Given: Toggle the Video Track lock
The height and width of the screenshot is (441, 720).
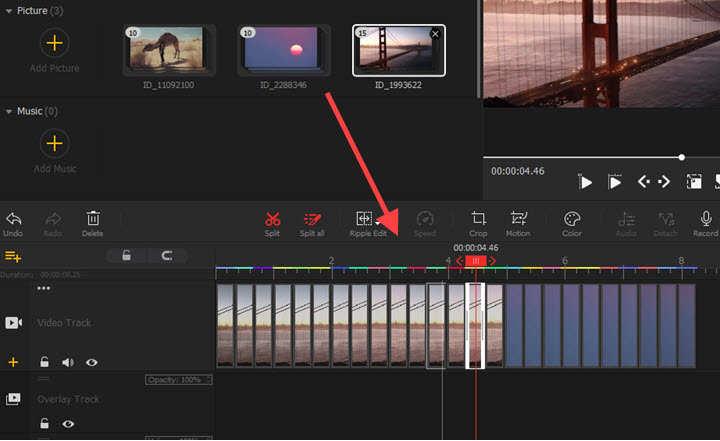Looking at the screenshot, I should (x=44, y=362).
